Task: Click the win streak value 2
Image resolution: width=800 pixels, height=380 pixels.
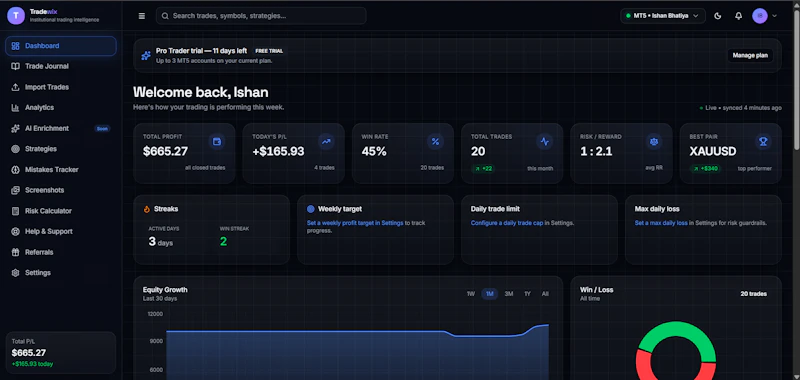Action: [223, 242]
